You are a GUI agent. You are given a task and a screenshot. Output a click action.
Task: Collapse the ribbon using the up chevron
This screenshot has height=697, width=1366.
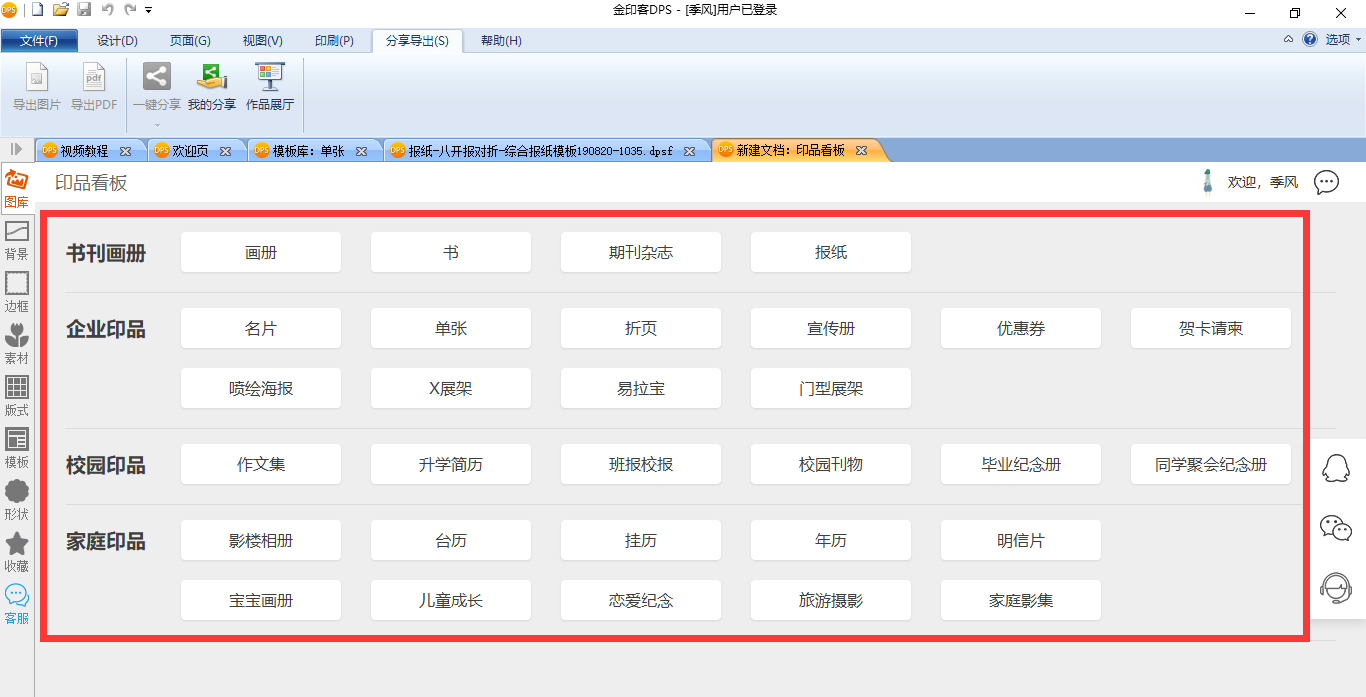pyautogui.click(x=1288, y=40)
